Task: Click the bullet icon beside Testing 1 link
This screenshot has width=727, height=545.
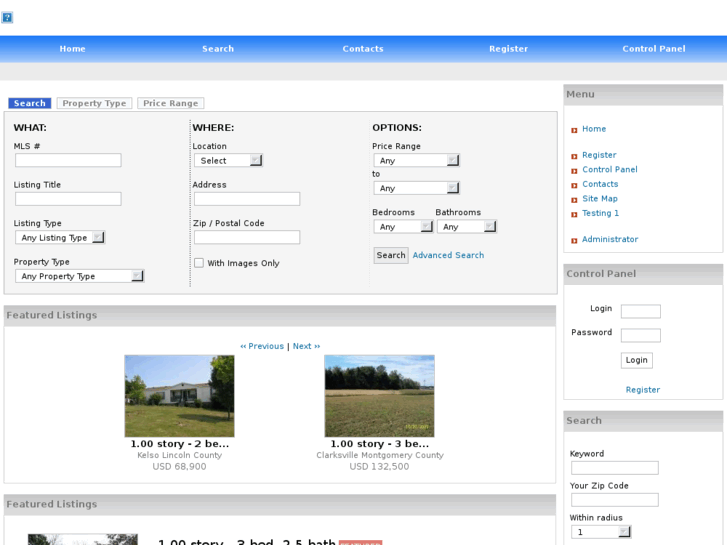Action: point(574,214)
